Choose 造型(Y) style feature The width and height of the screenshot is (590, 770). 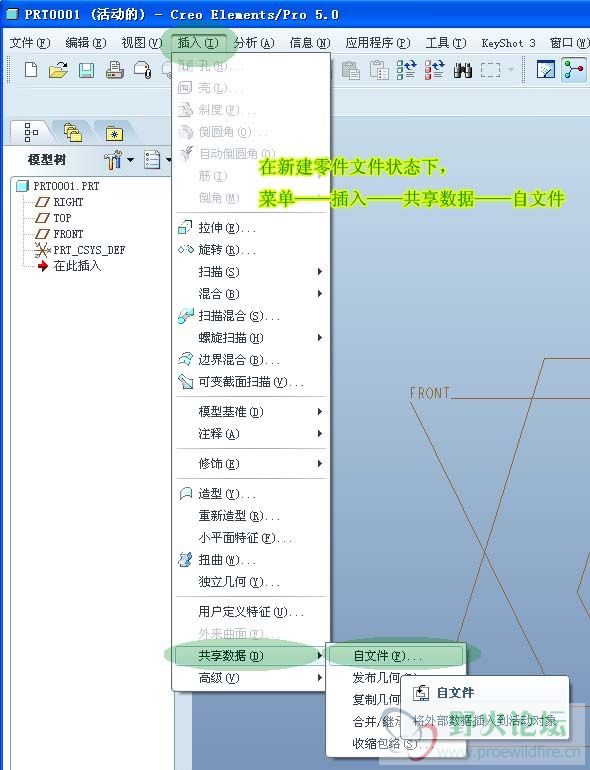click(x=251, y=494)
